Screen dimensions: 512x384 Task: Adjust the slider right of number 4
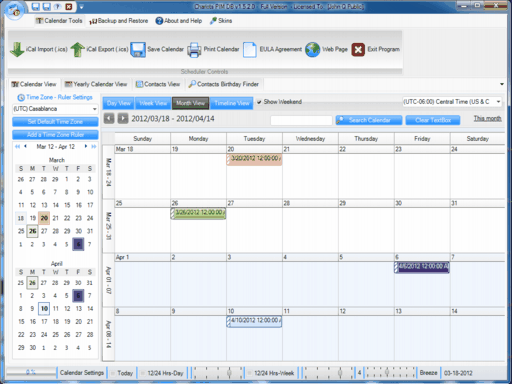click(390, 372)
